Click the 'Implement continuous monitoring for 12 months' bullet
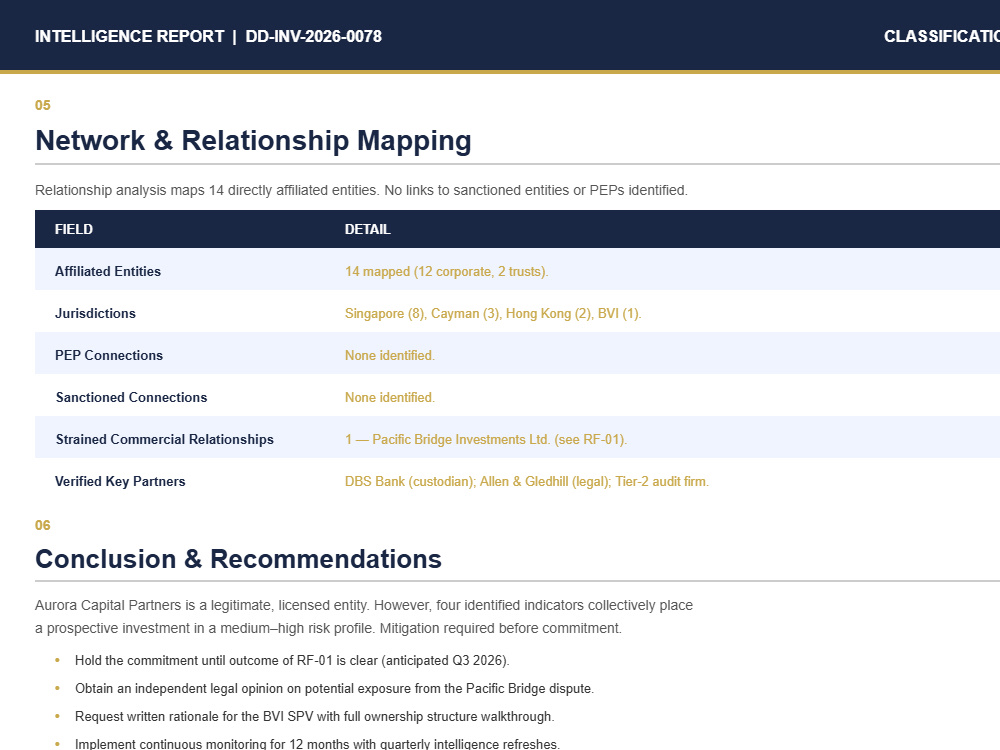Image resolution: width=1000 pixels, height=750 pixels. tap(317, 744)
